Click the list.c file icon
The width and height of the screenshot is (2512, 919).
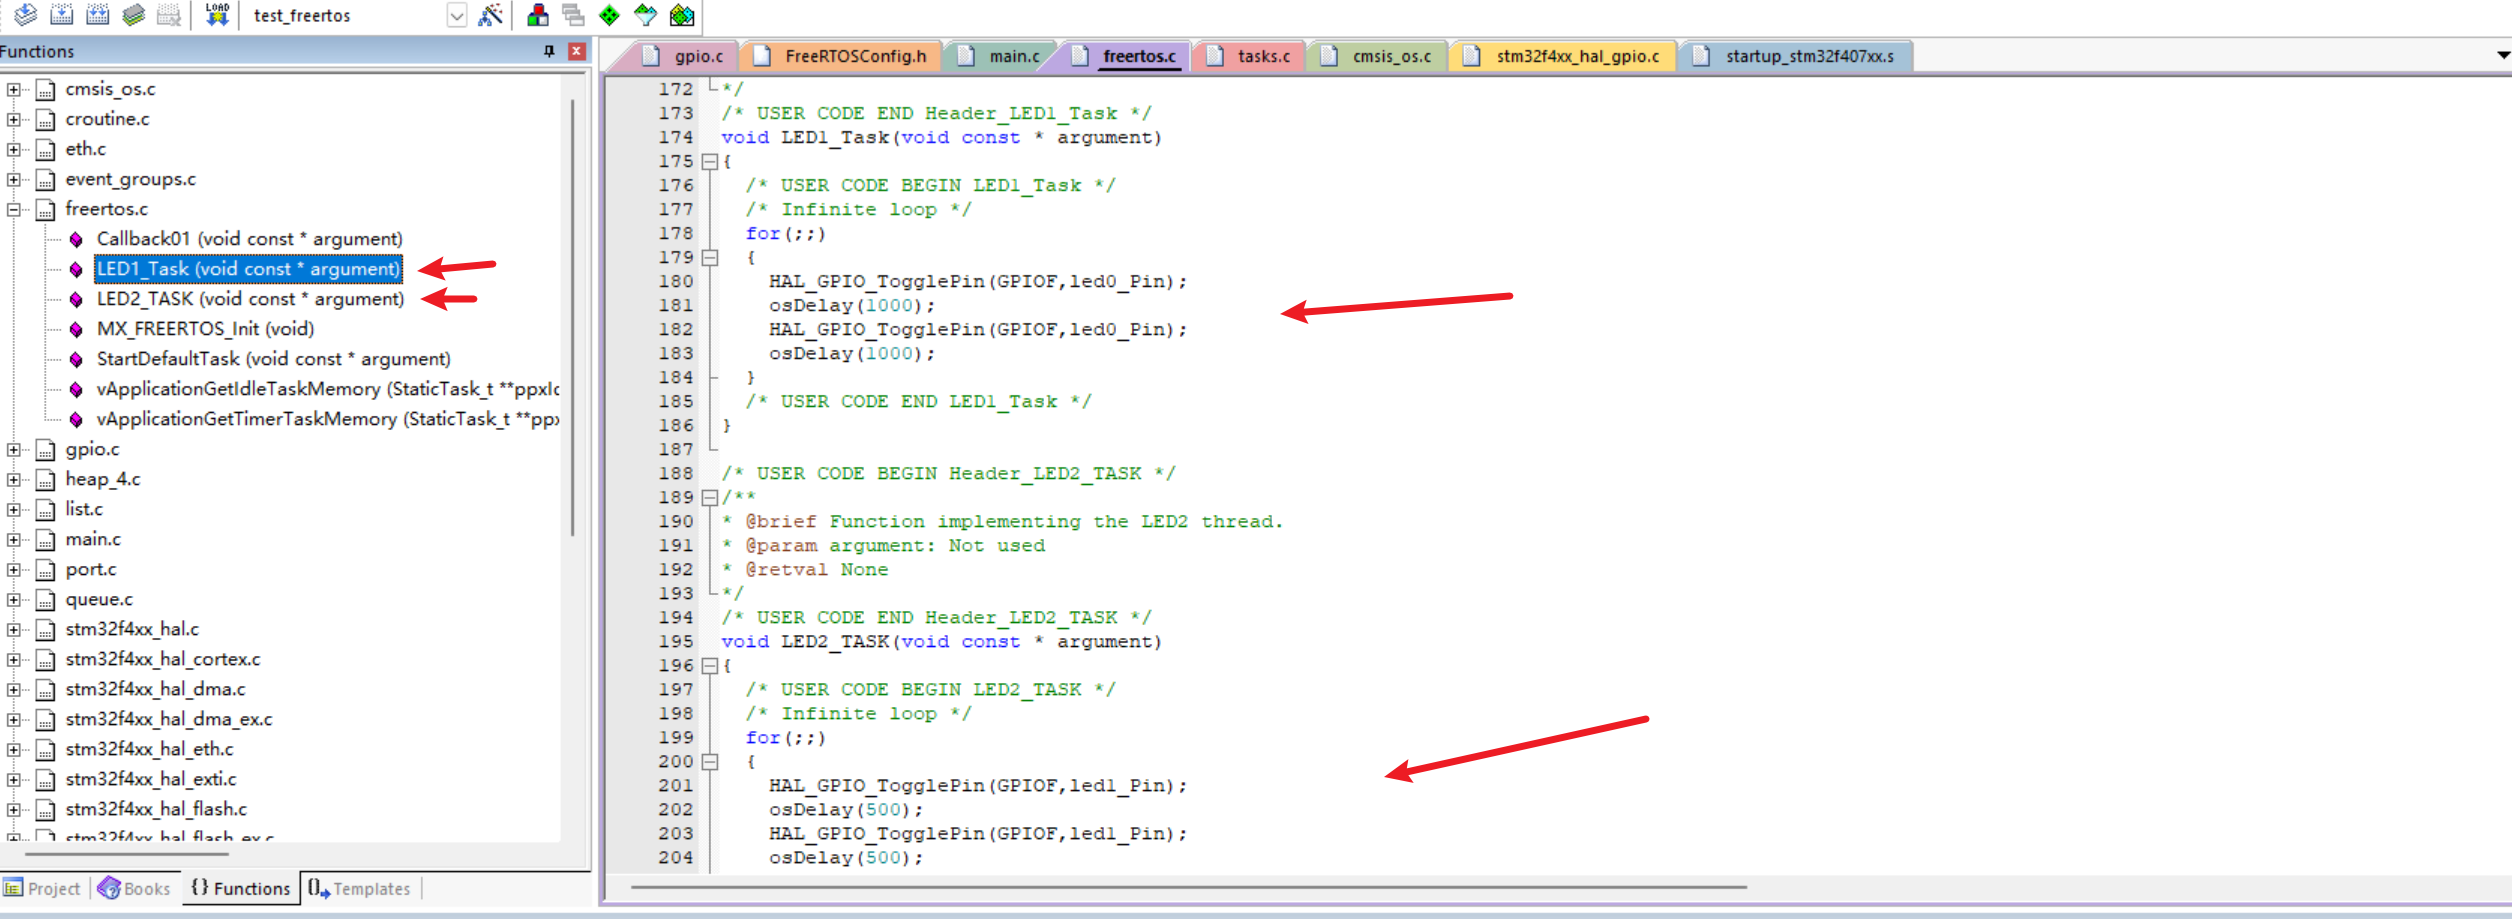click(45, 510)
